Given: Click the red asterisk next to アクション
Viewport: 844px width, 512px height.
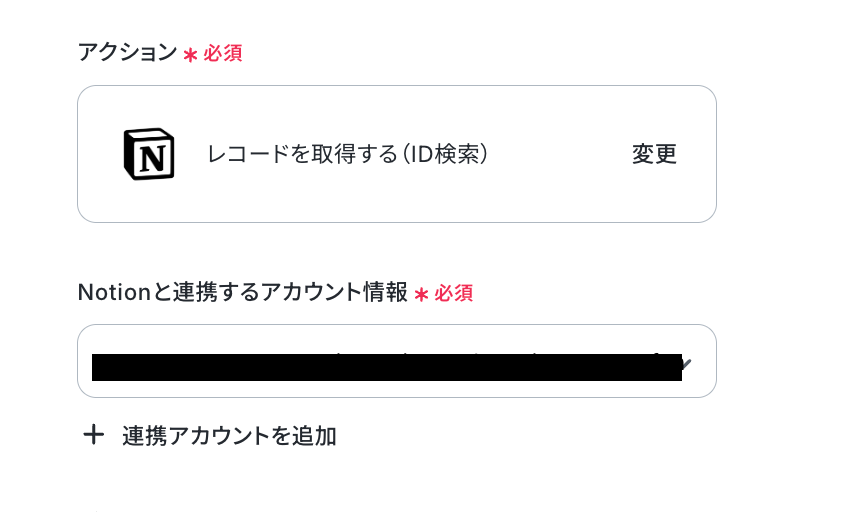Looking at the screenshot, I should pyautogui.click(x=190, y=54).
